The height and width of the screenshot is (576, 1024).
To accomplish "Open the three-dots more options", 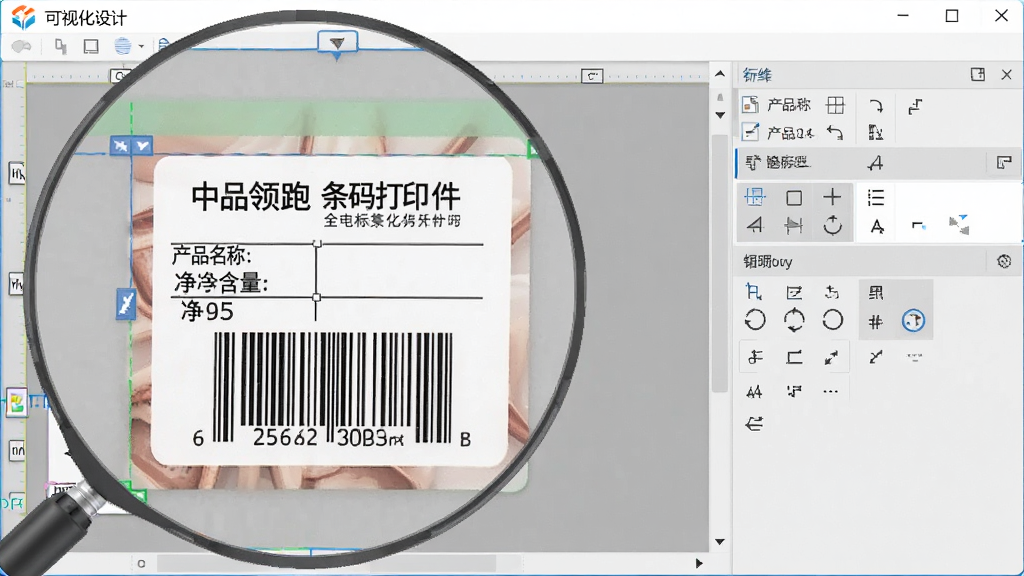I will [x=831, y=392].
